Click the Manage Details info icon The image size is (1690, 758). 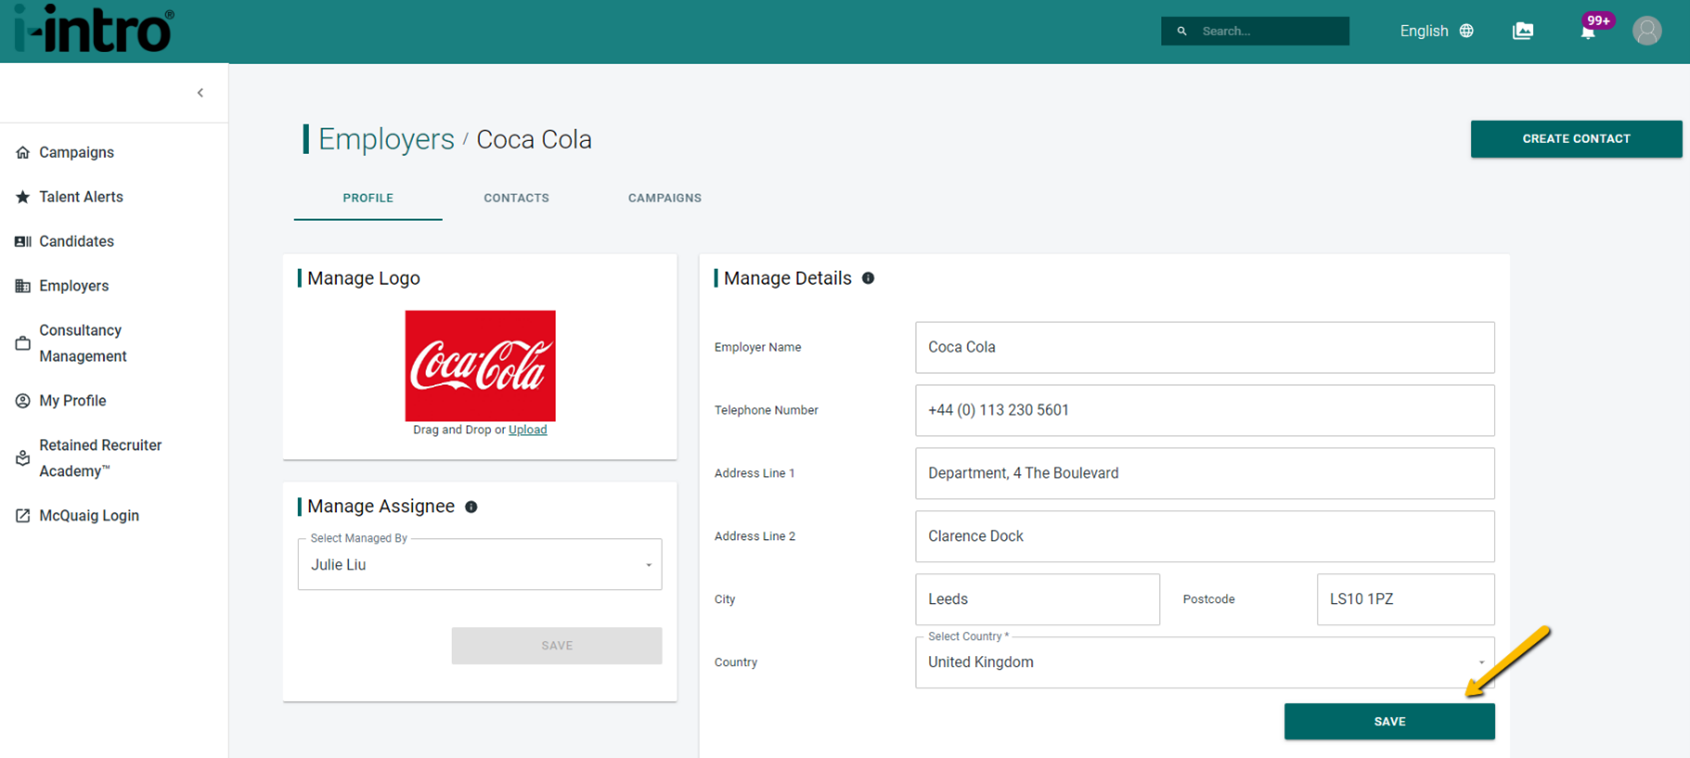[868, 279]
